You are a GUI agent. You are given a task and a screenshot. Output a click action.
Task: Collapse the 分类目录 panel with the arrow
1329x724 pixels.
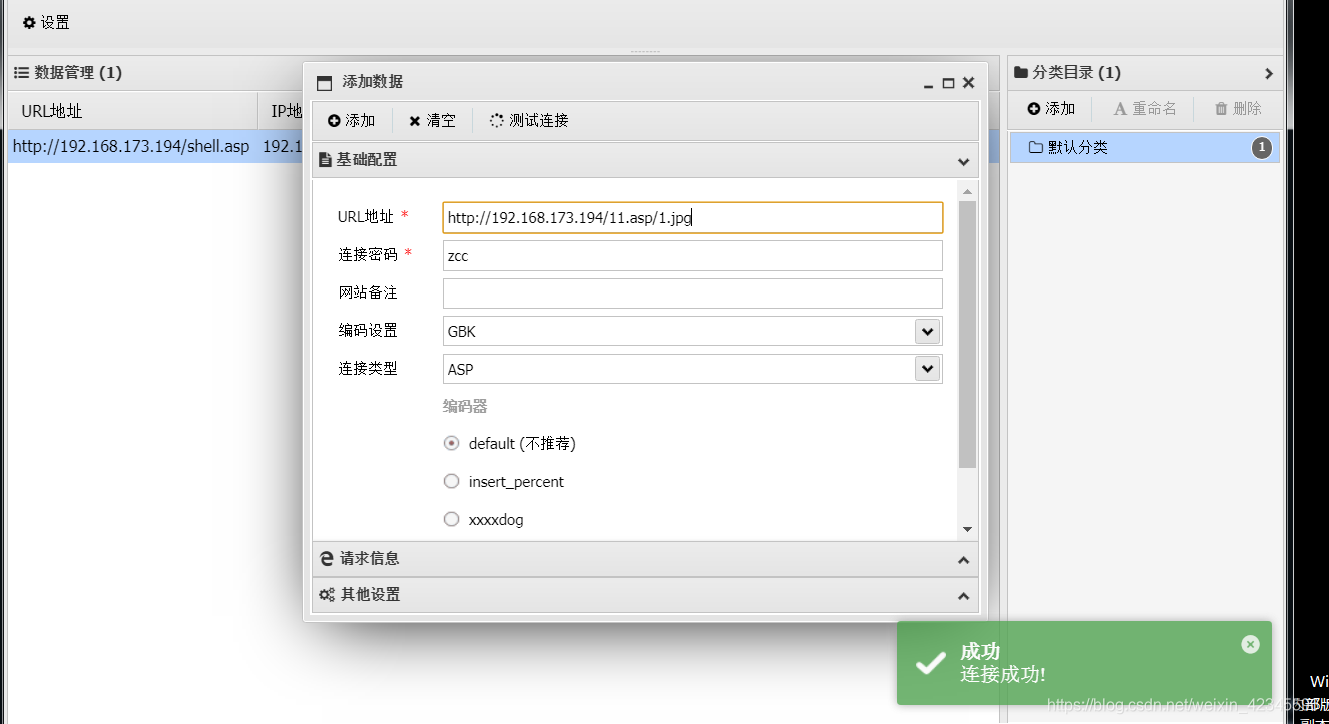pos(1269,73)
